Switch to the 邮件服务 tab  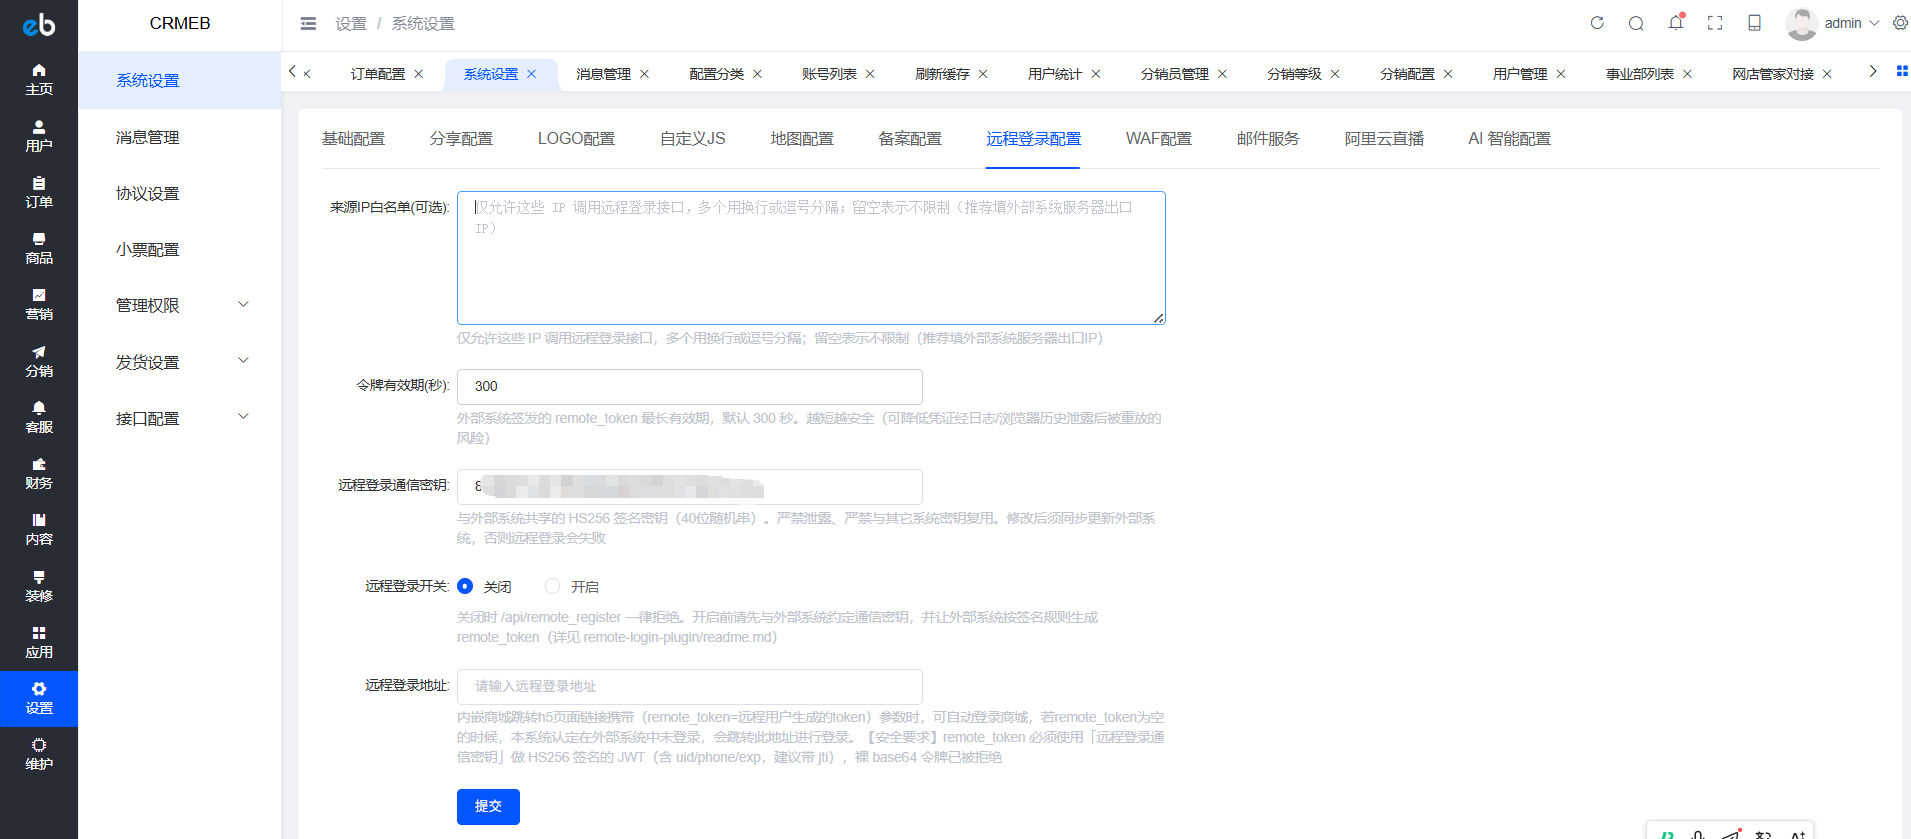(1268, 139)
